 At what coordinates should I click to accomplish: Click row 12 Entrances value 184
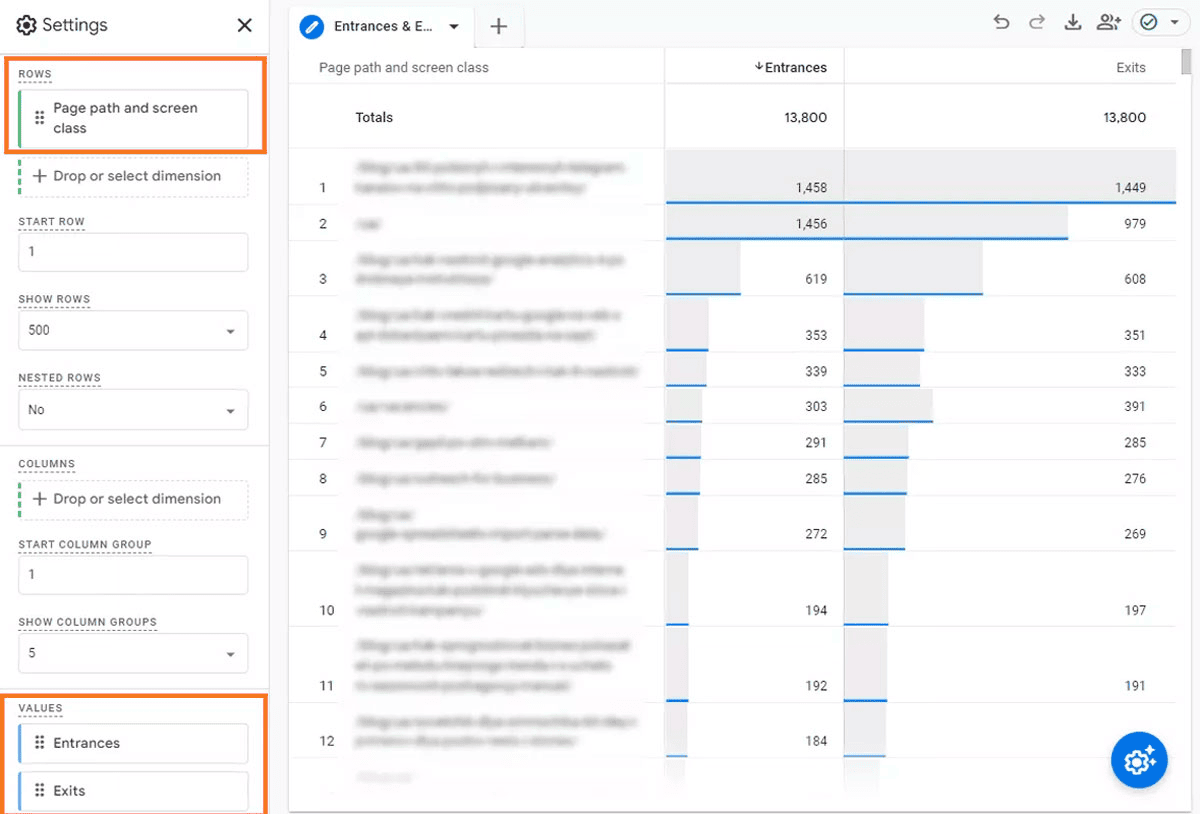coord(816,741)
